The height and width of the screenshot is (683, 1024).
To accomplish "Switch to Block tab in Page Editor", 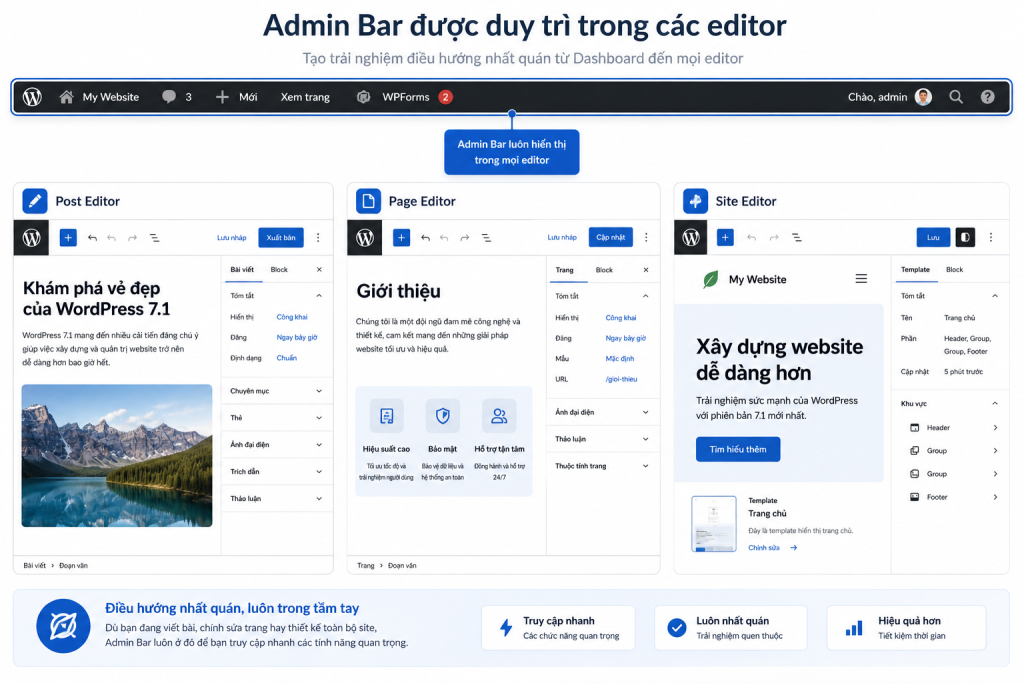I will (x=604, y=270).
